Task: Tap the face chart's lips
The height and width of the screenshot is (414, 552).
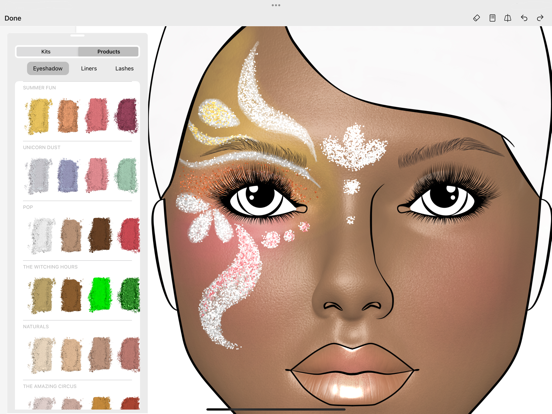Action: (x=352, y=374)
